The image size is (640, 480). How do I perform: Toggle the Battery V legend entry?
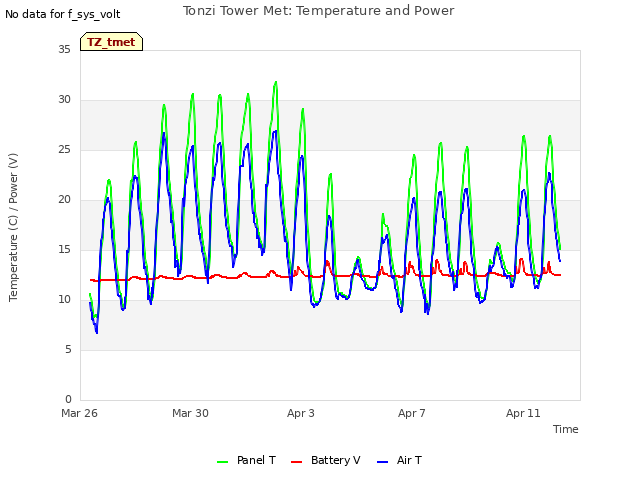click(325, 460)
